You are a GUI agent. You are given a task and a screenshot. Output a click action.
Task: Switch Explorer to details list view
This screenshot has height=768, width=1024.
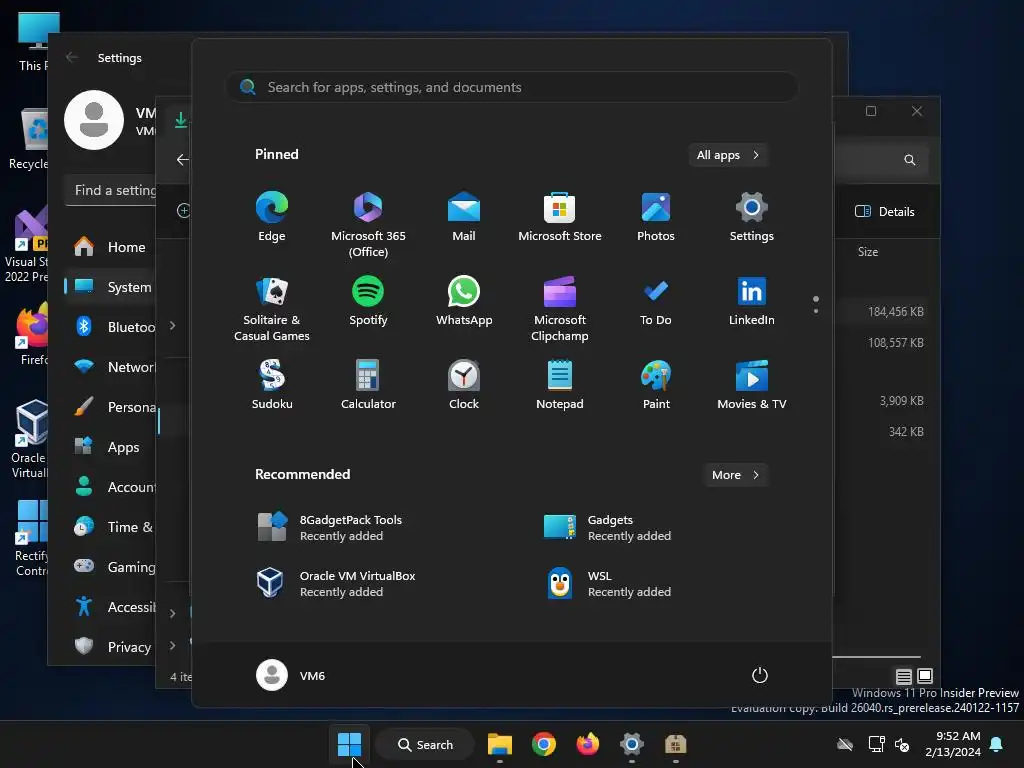(x=904, y=677)
